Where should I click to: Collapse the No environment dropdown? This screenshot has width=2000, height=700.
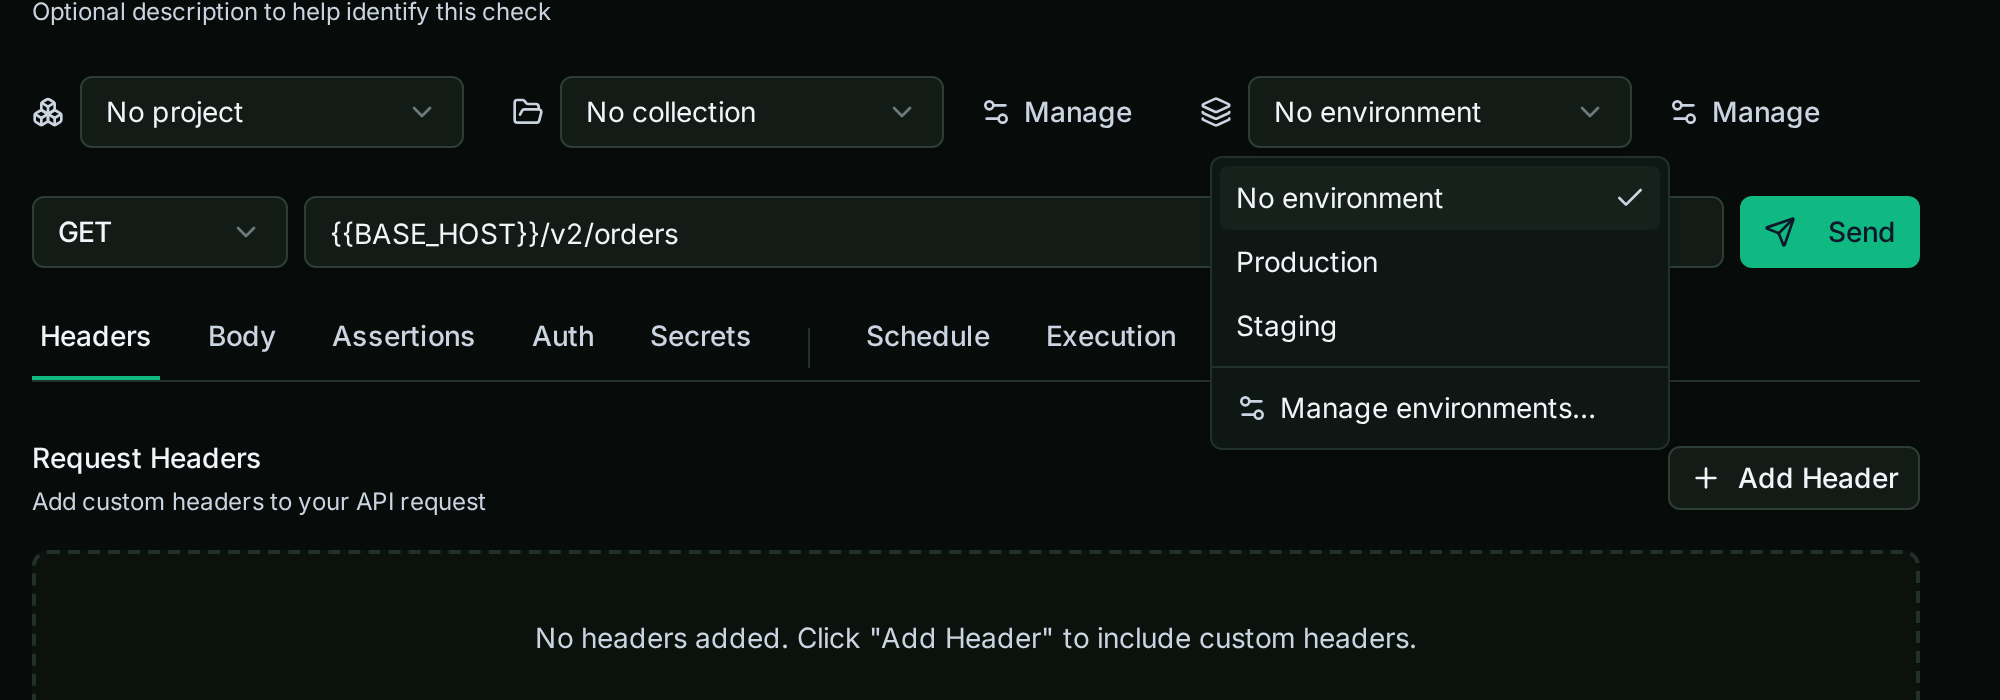[x=1440, y=112]
